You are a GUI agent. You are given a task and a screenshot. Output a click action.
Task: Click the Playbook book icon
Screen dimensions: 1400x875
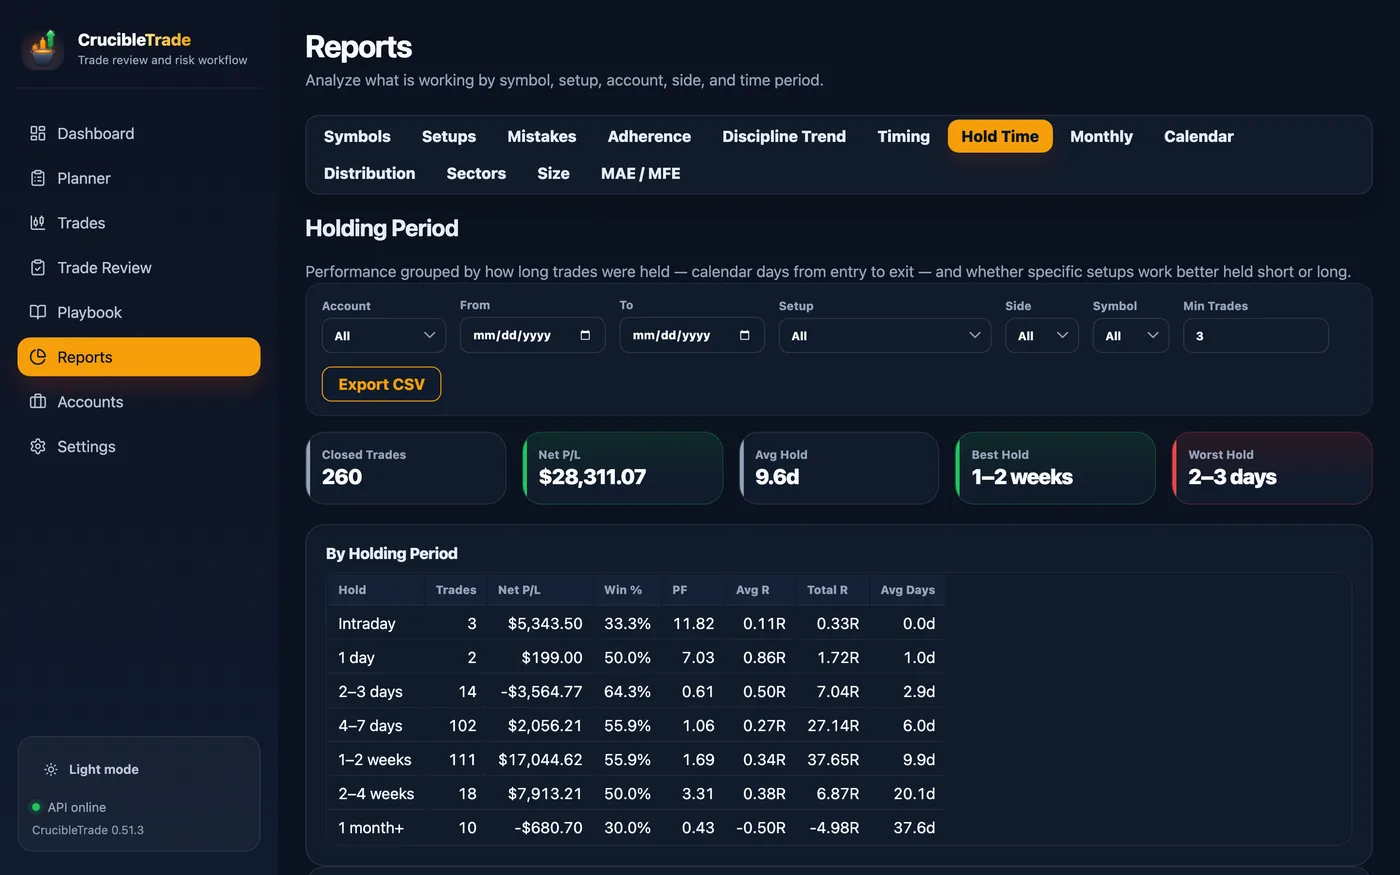tap(38, 312)
